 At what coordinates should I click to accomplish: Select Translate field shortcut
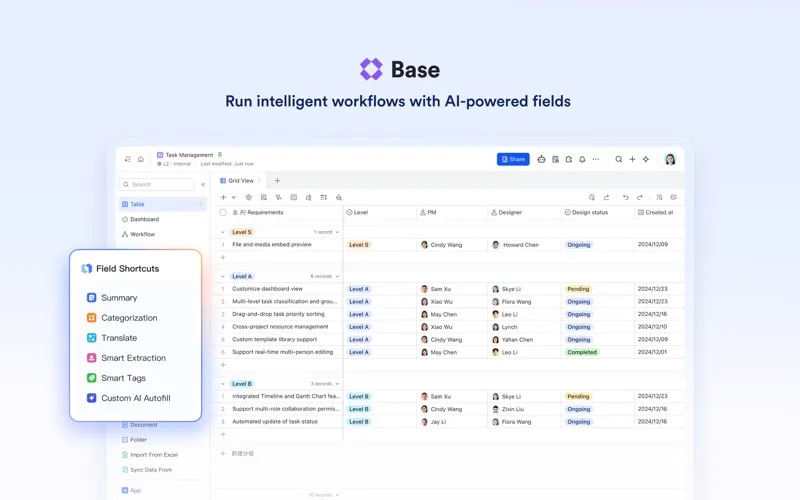(x=112, y=338)
